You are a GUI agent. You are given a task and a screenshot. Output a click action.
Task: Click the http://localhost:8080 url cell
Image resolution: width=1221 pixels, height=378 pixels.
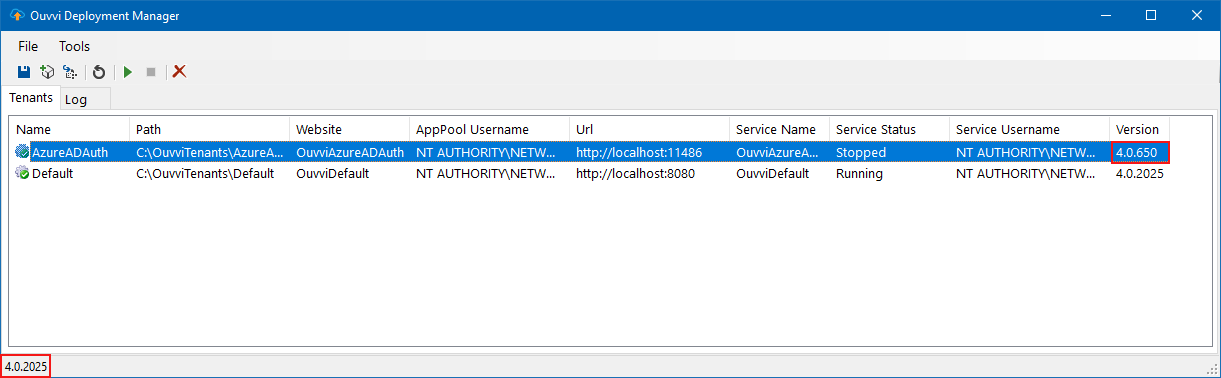tap(635, 173)
